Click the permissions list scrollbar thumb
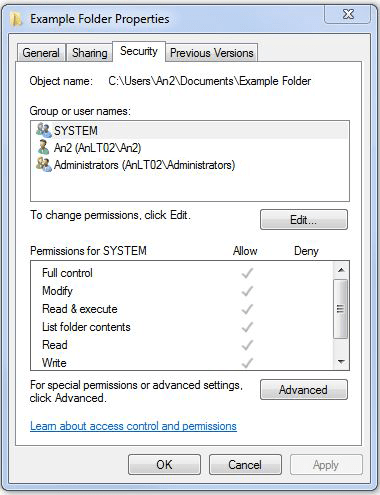380x495 pixels. [x=341, y=309]
